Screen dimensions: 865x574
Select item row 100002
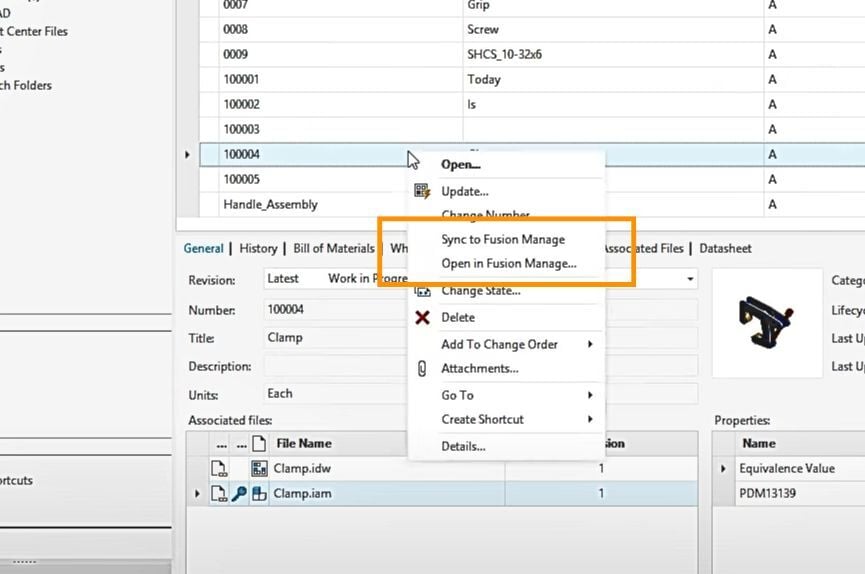pos(532,104)
